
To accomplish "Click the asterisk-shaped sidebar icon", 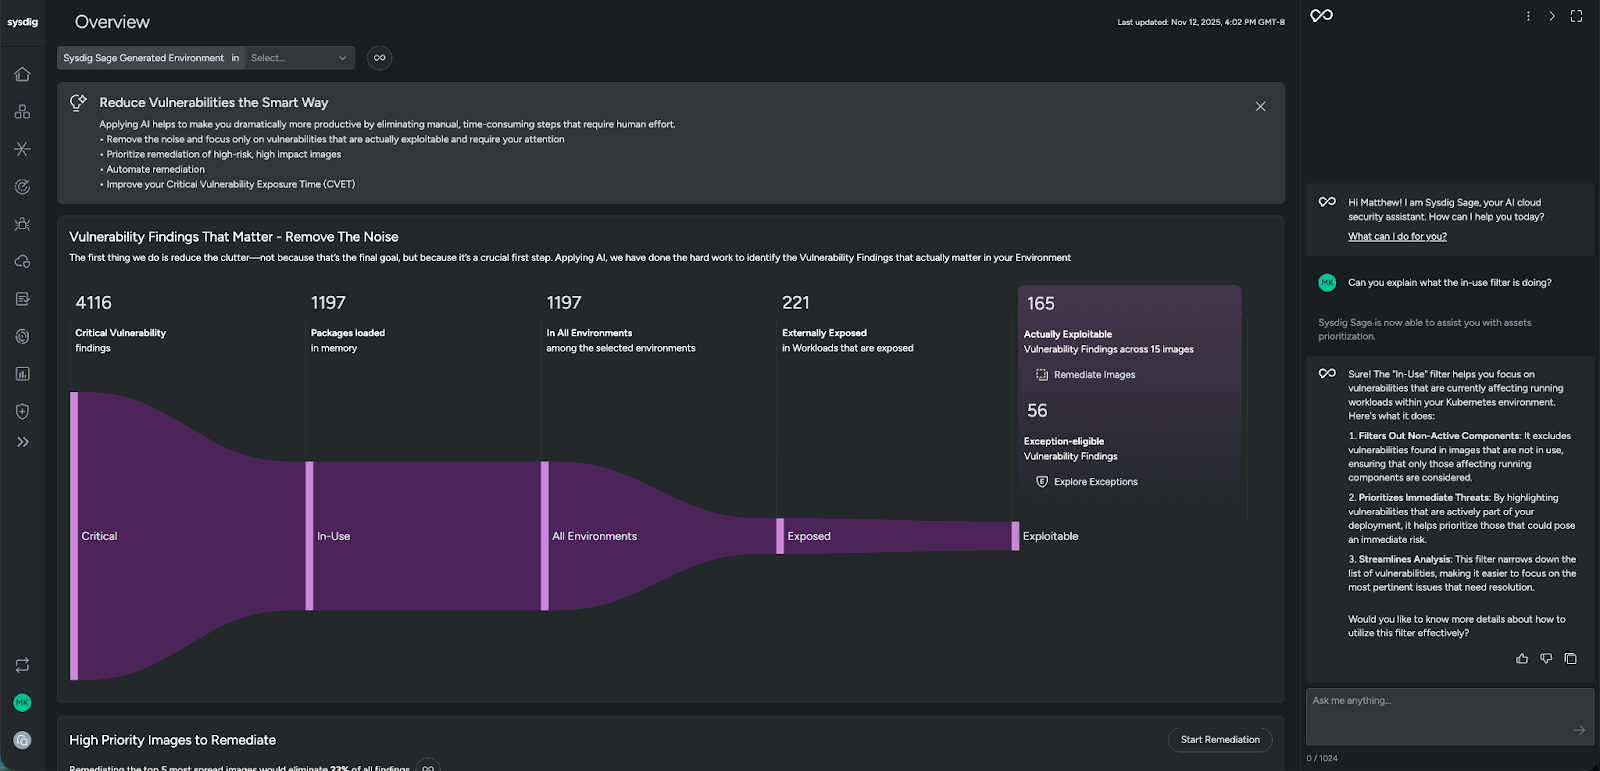I will [x=22, y=149].
